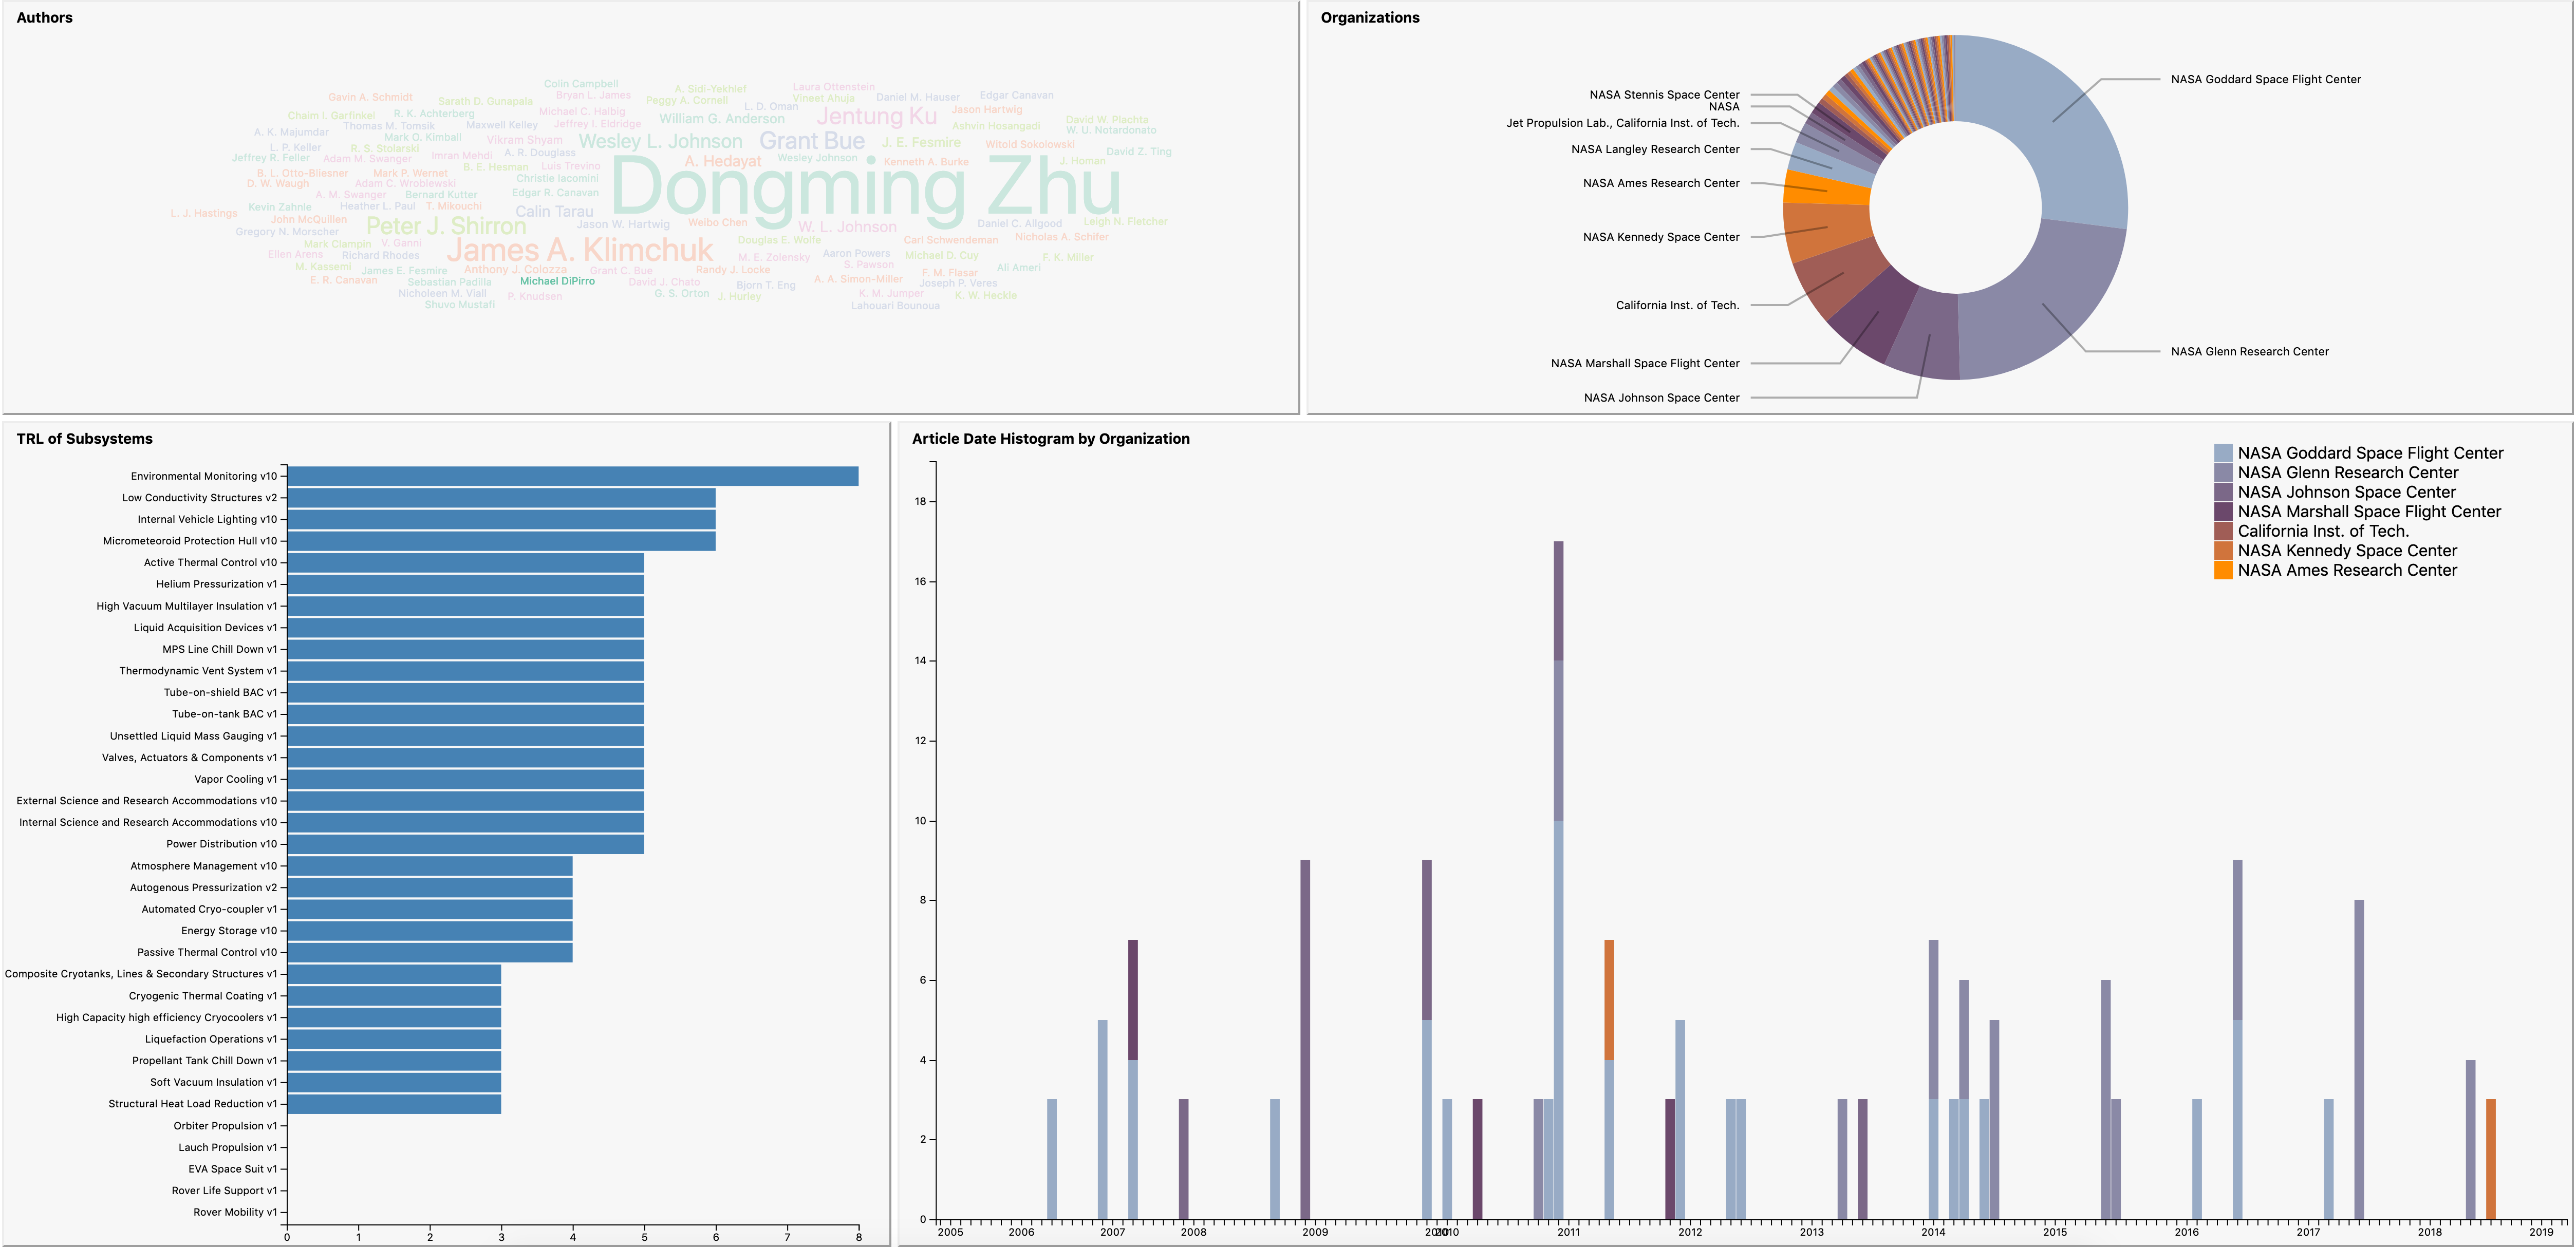
Task: Click the TRL of Subsystems panel title
Action: [x=85, y=439]
